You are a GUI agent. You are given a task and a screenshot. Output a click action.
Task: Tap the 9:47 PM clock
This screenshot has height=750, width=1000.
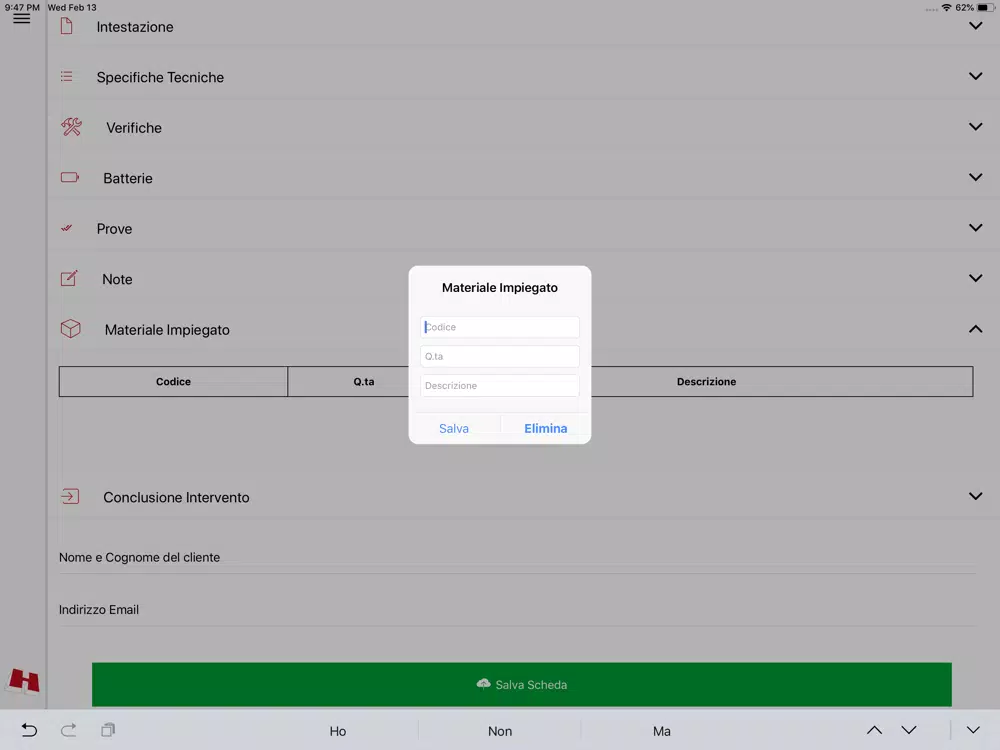(x=22, y=8)
